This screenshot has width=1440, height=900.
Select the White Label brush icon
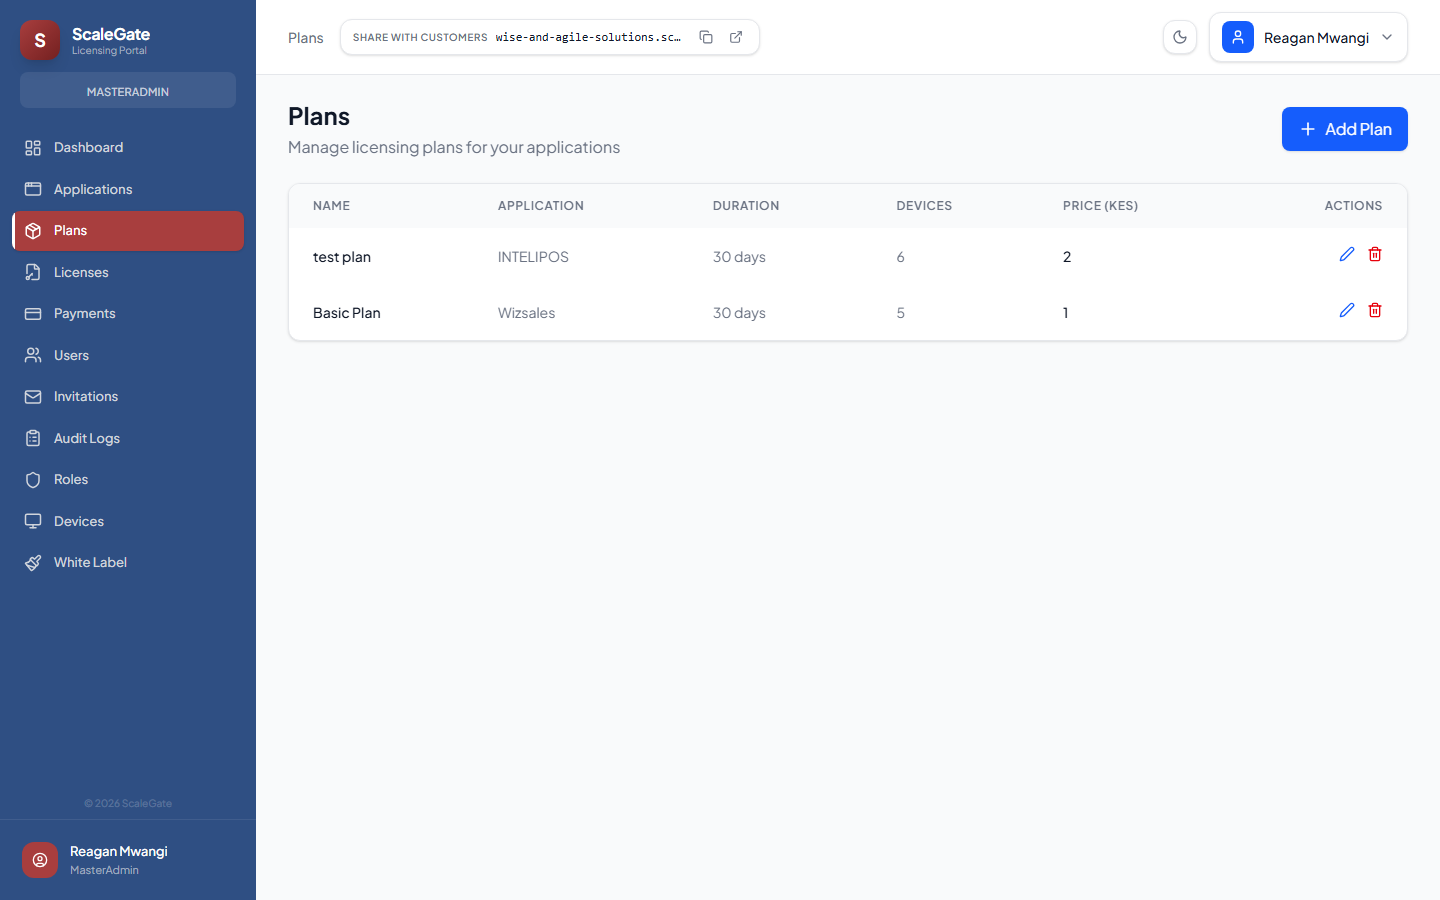[x=33, y=562]
